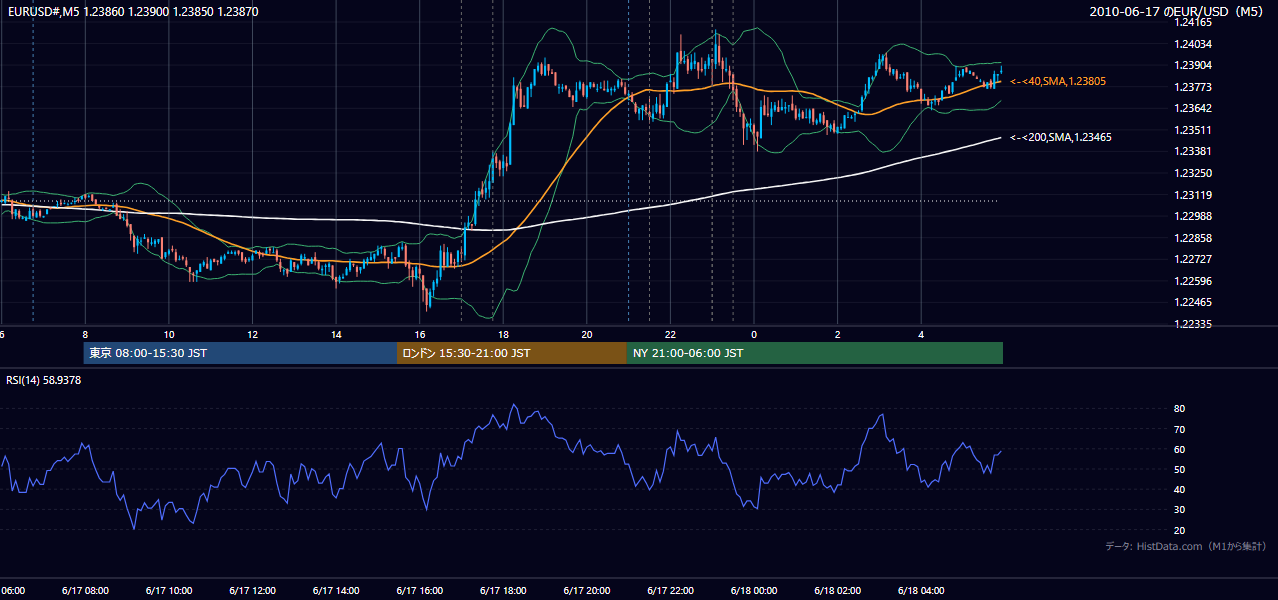Click price scale value 1.23381
Viewport: 1278px width, 600px height.
click(1195, 151)
